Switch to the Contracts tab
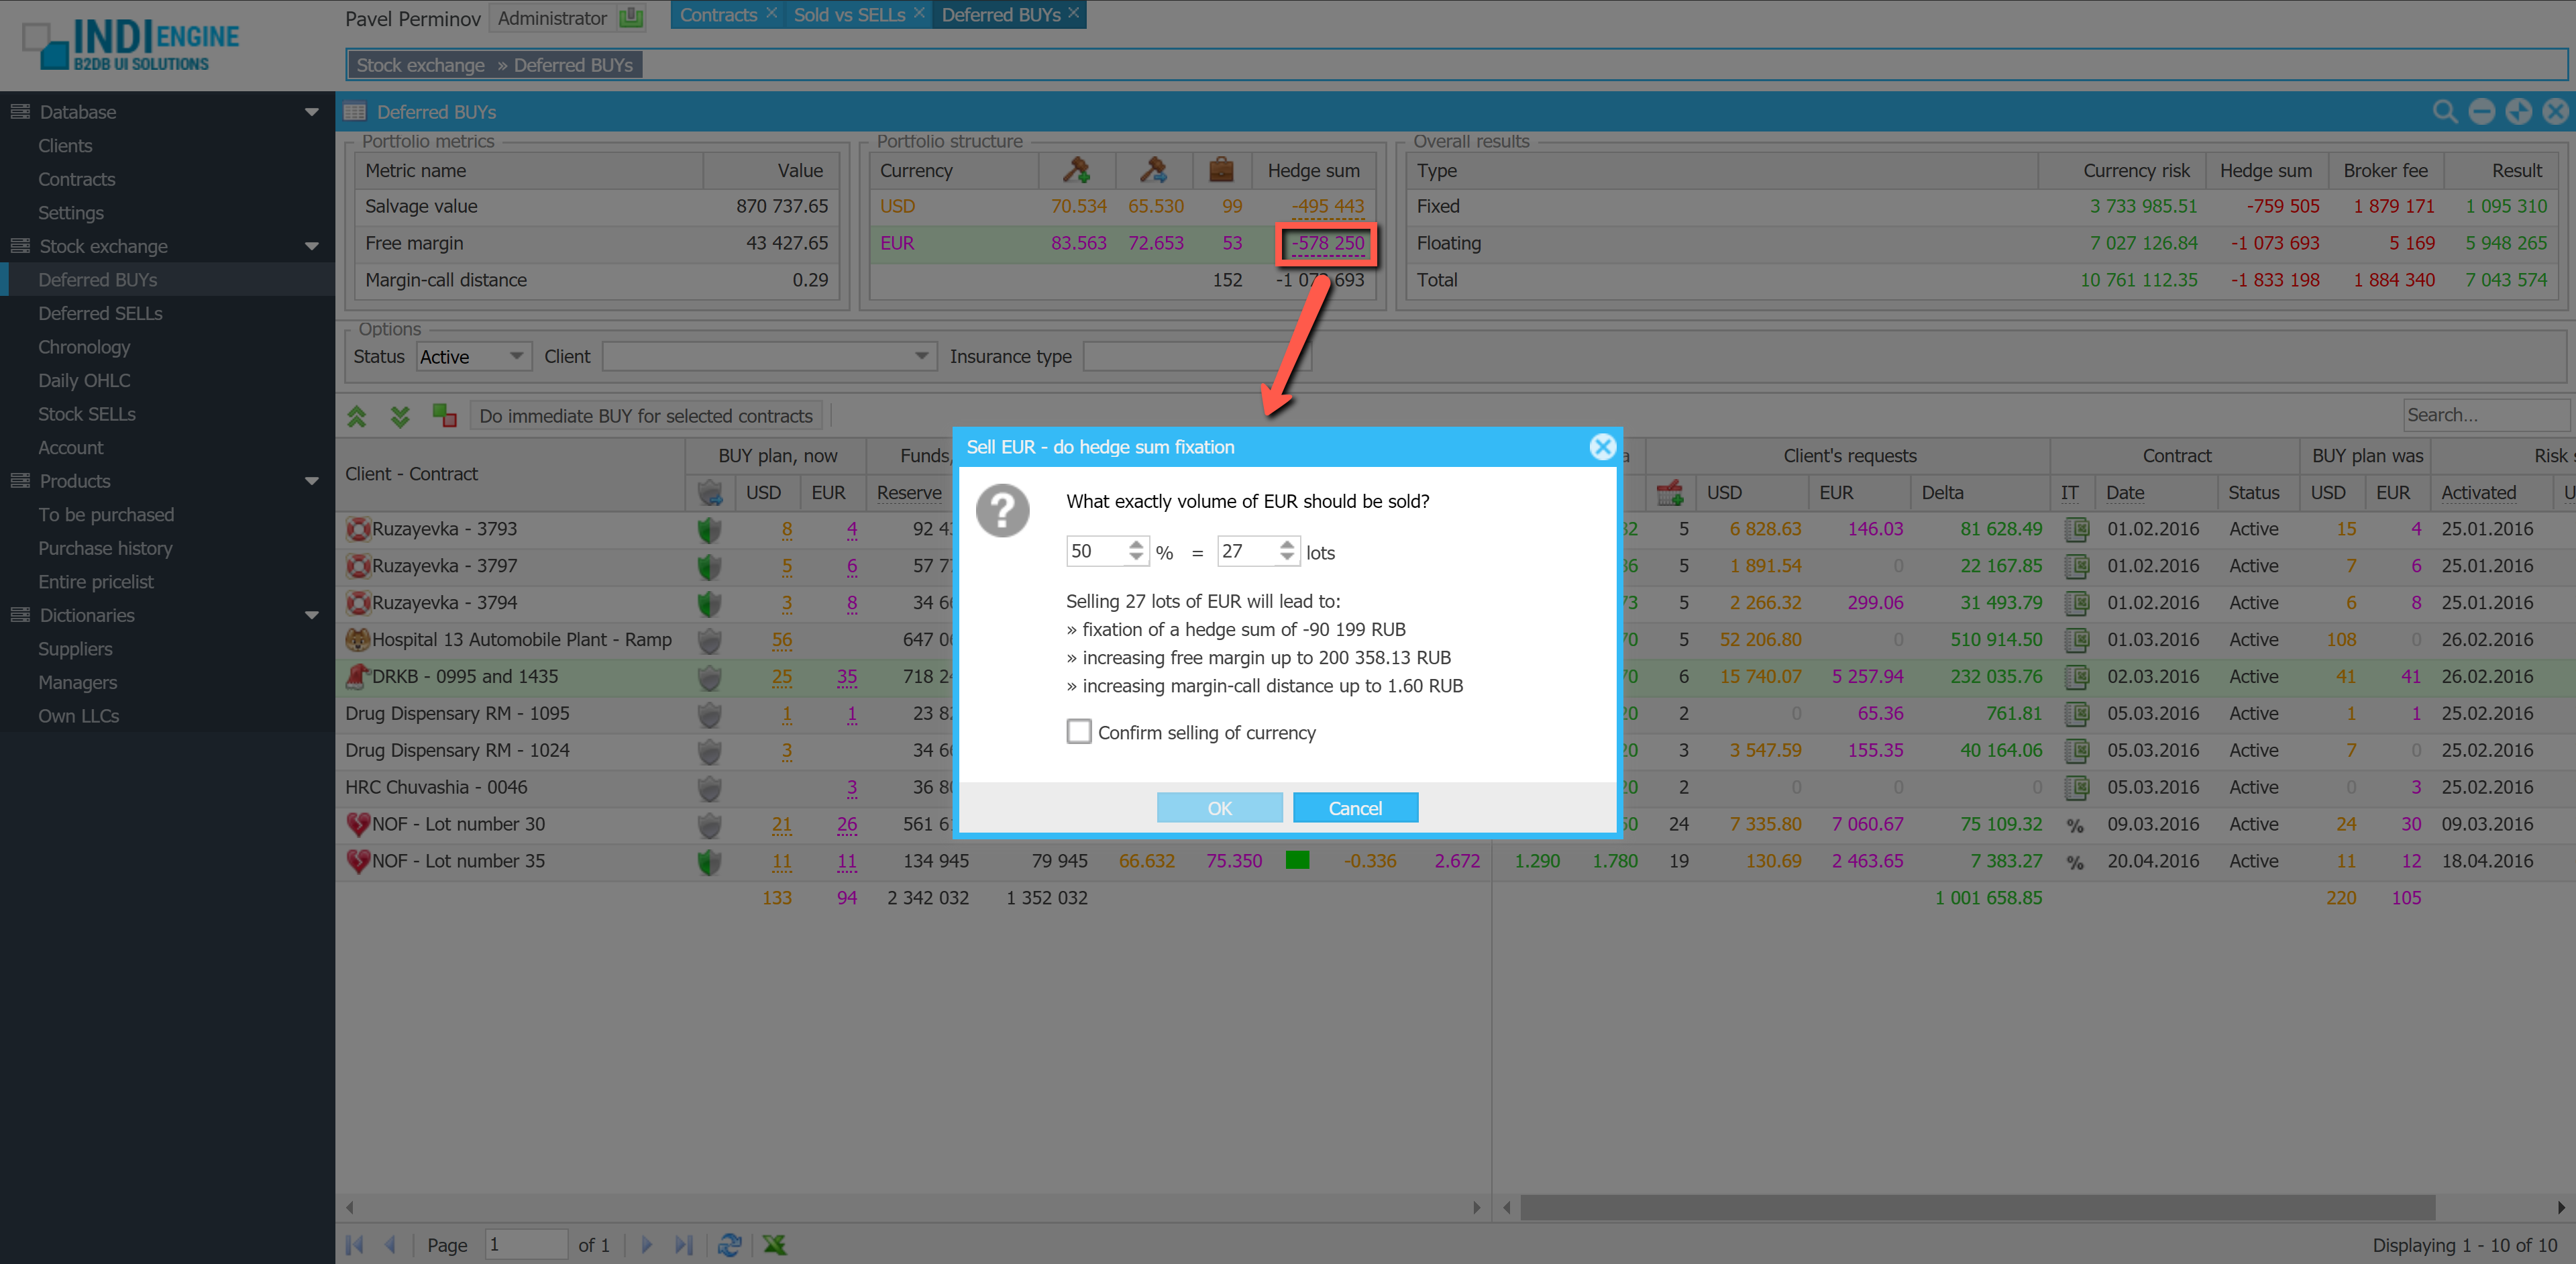 click(x=718, y=15)
